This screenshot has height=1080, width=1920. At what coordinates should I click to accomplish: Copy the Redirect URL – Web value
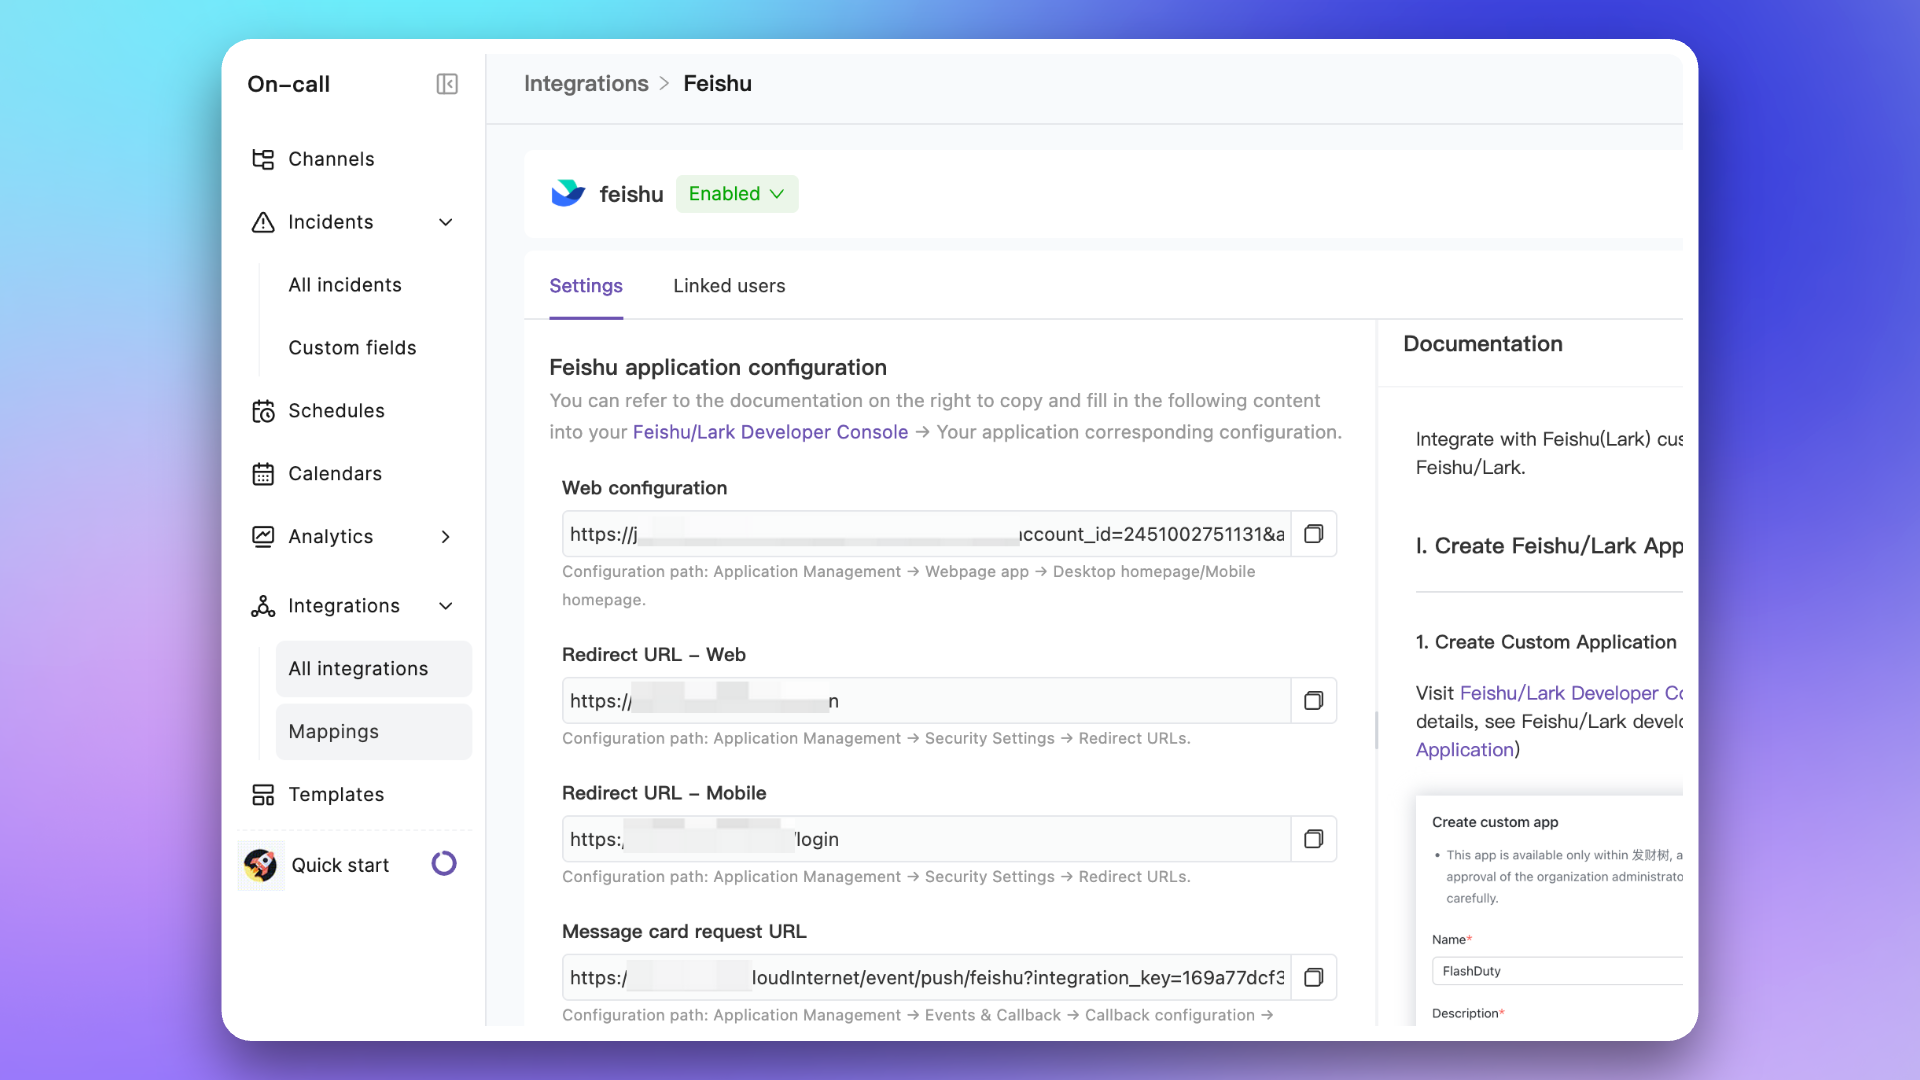pos(1313,701)
